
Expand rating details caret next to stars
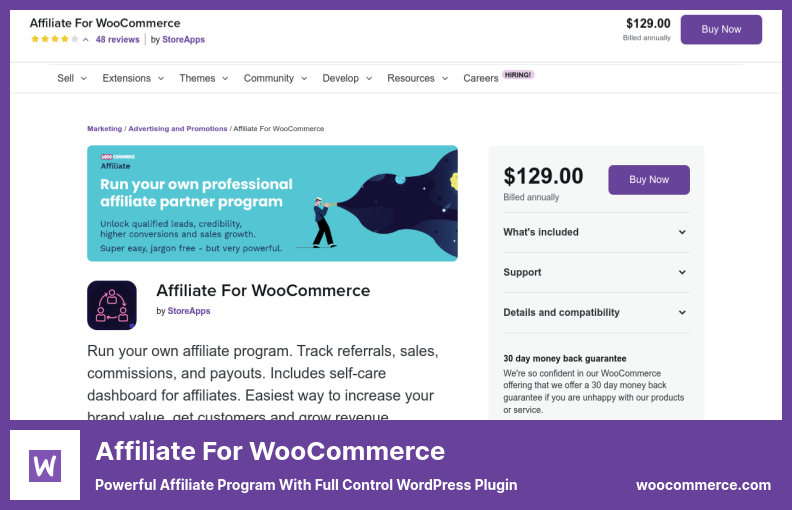pyautogui.click(x=86, y=39)
